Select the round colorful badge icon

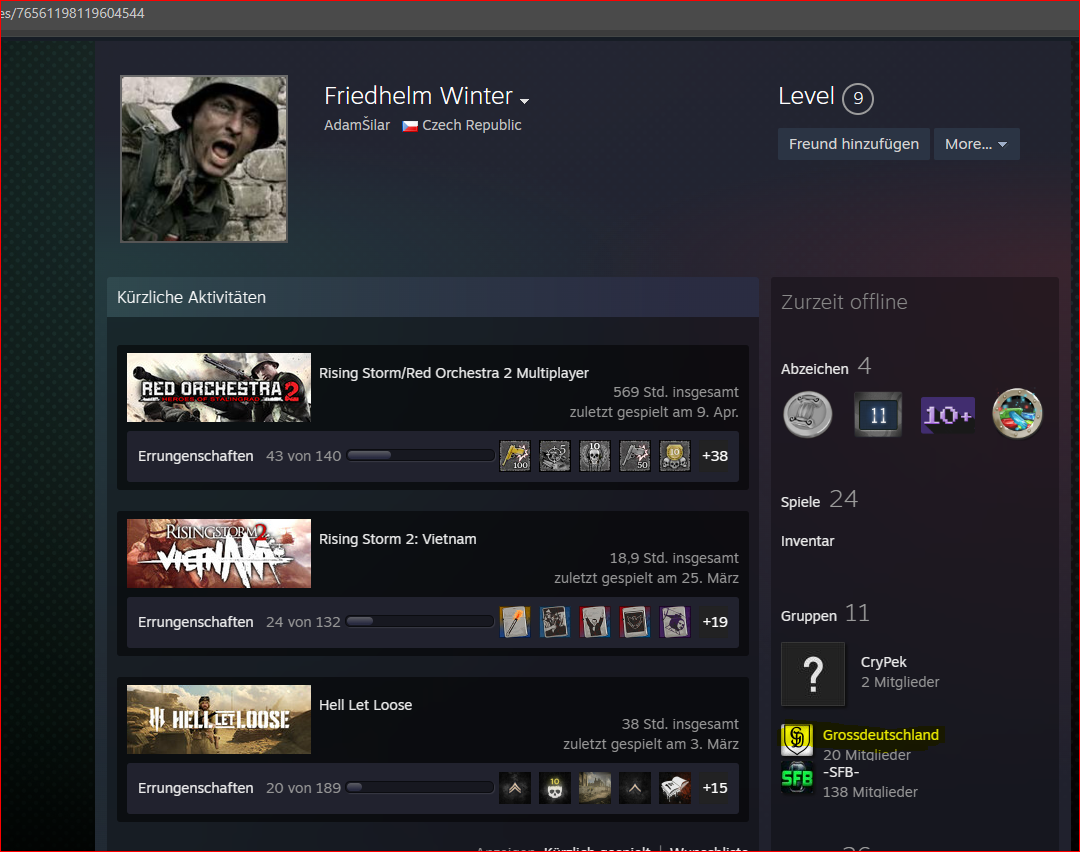pos(1017,414)
